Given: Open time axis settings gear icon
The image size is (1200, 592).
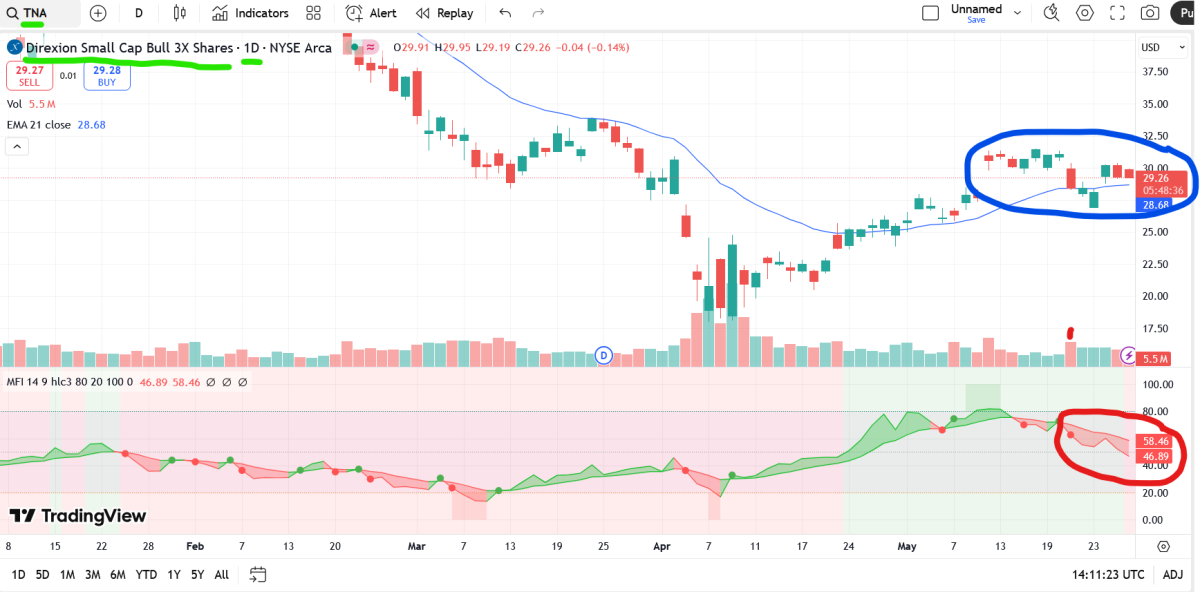Looking at the screenshot, I should [x=1163, y=546].
